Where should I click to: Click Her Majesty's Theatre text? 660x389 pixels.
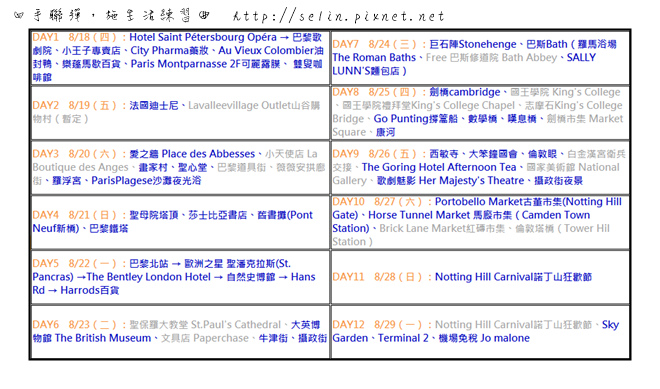point(472,181)
